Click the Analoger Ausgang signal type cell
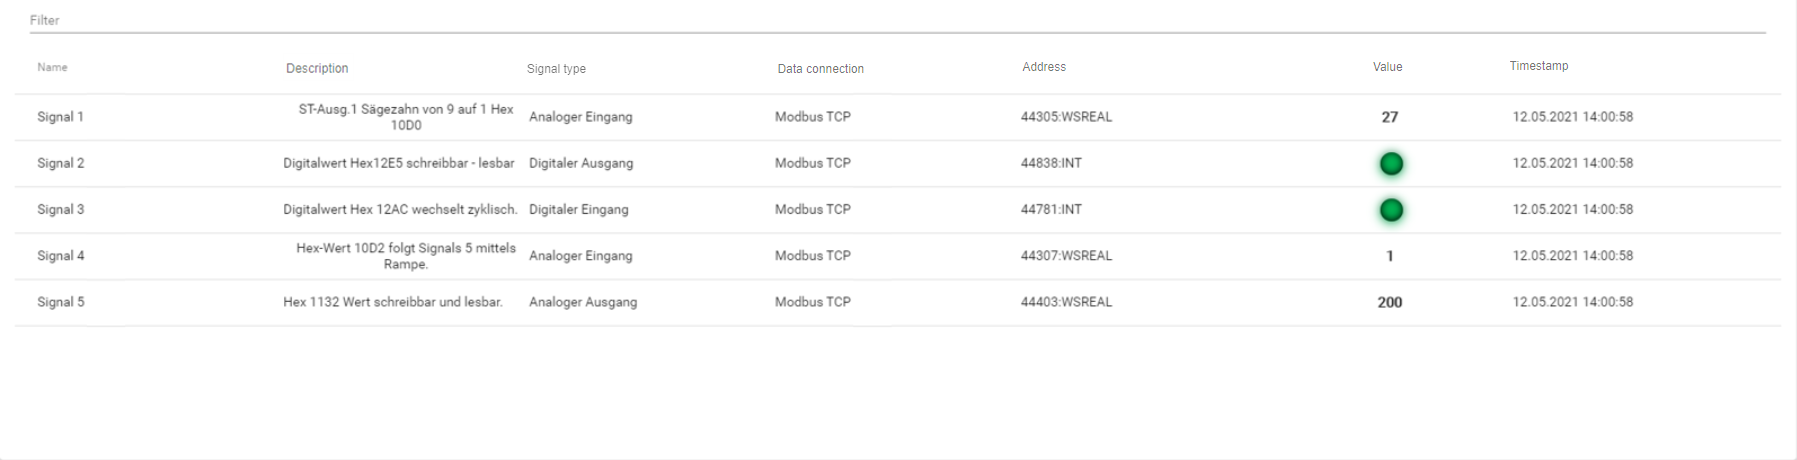The width and height of the screenshot is (1797, 460). [x=582, y=302]
